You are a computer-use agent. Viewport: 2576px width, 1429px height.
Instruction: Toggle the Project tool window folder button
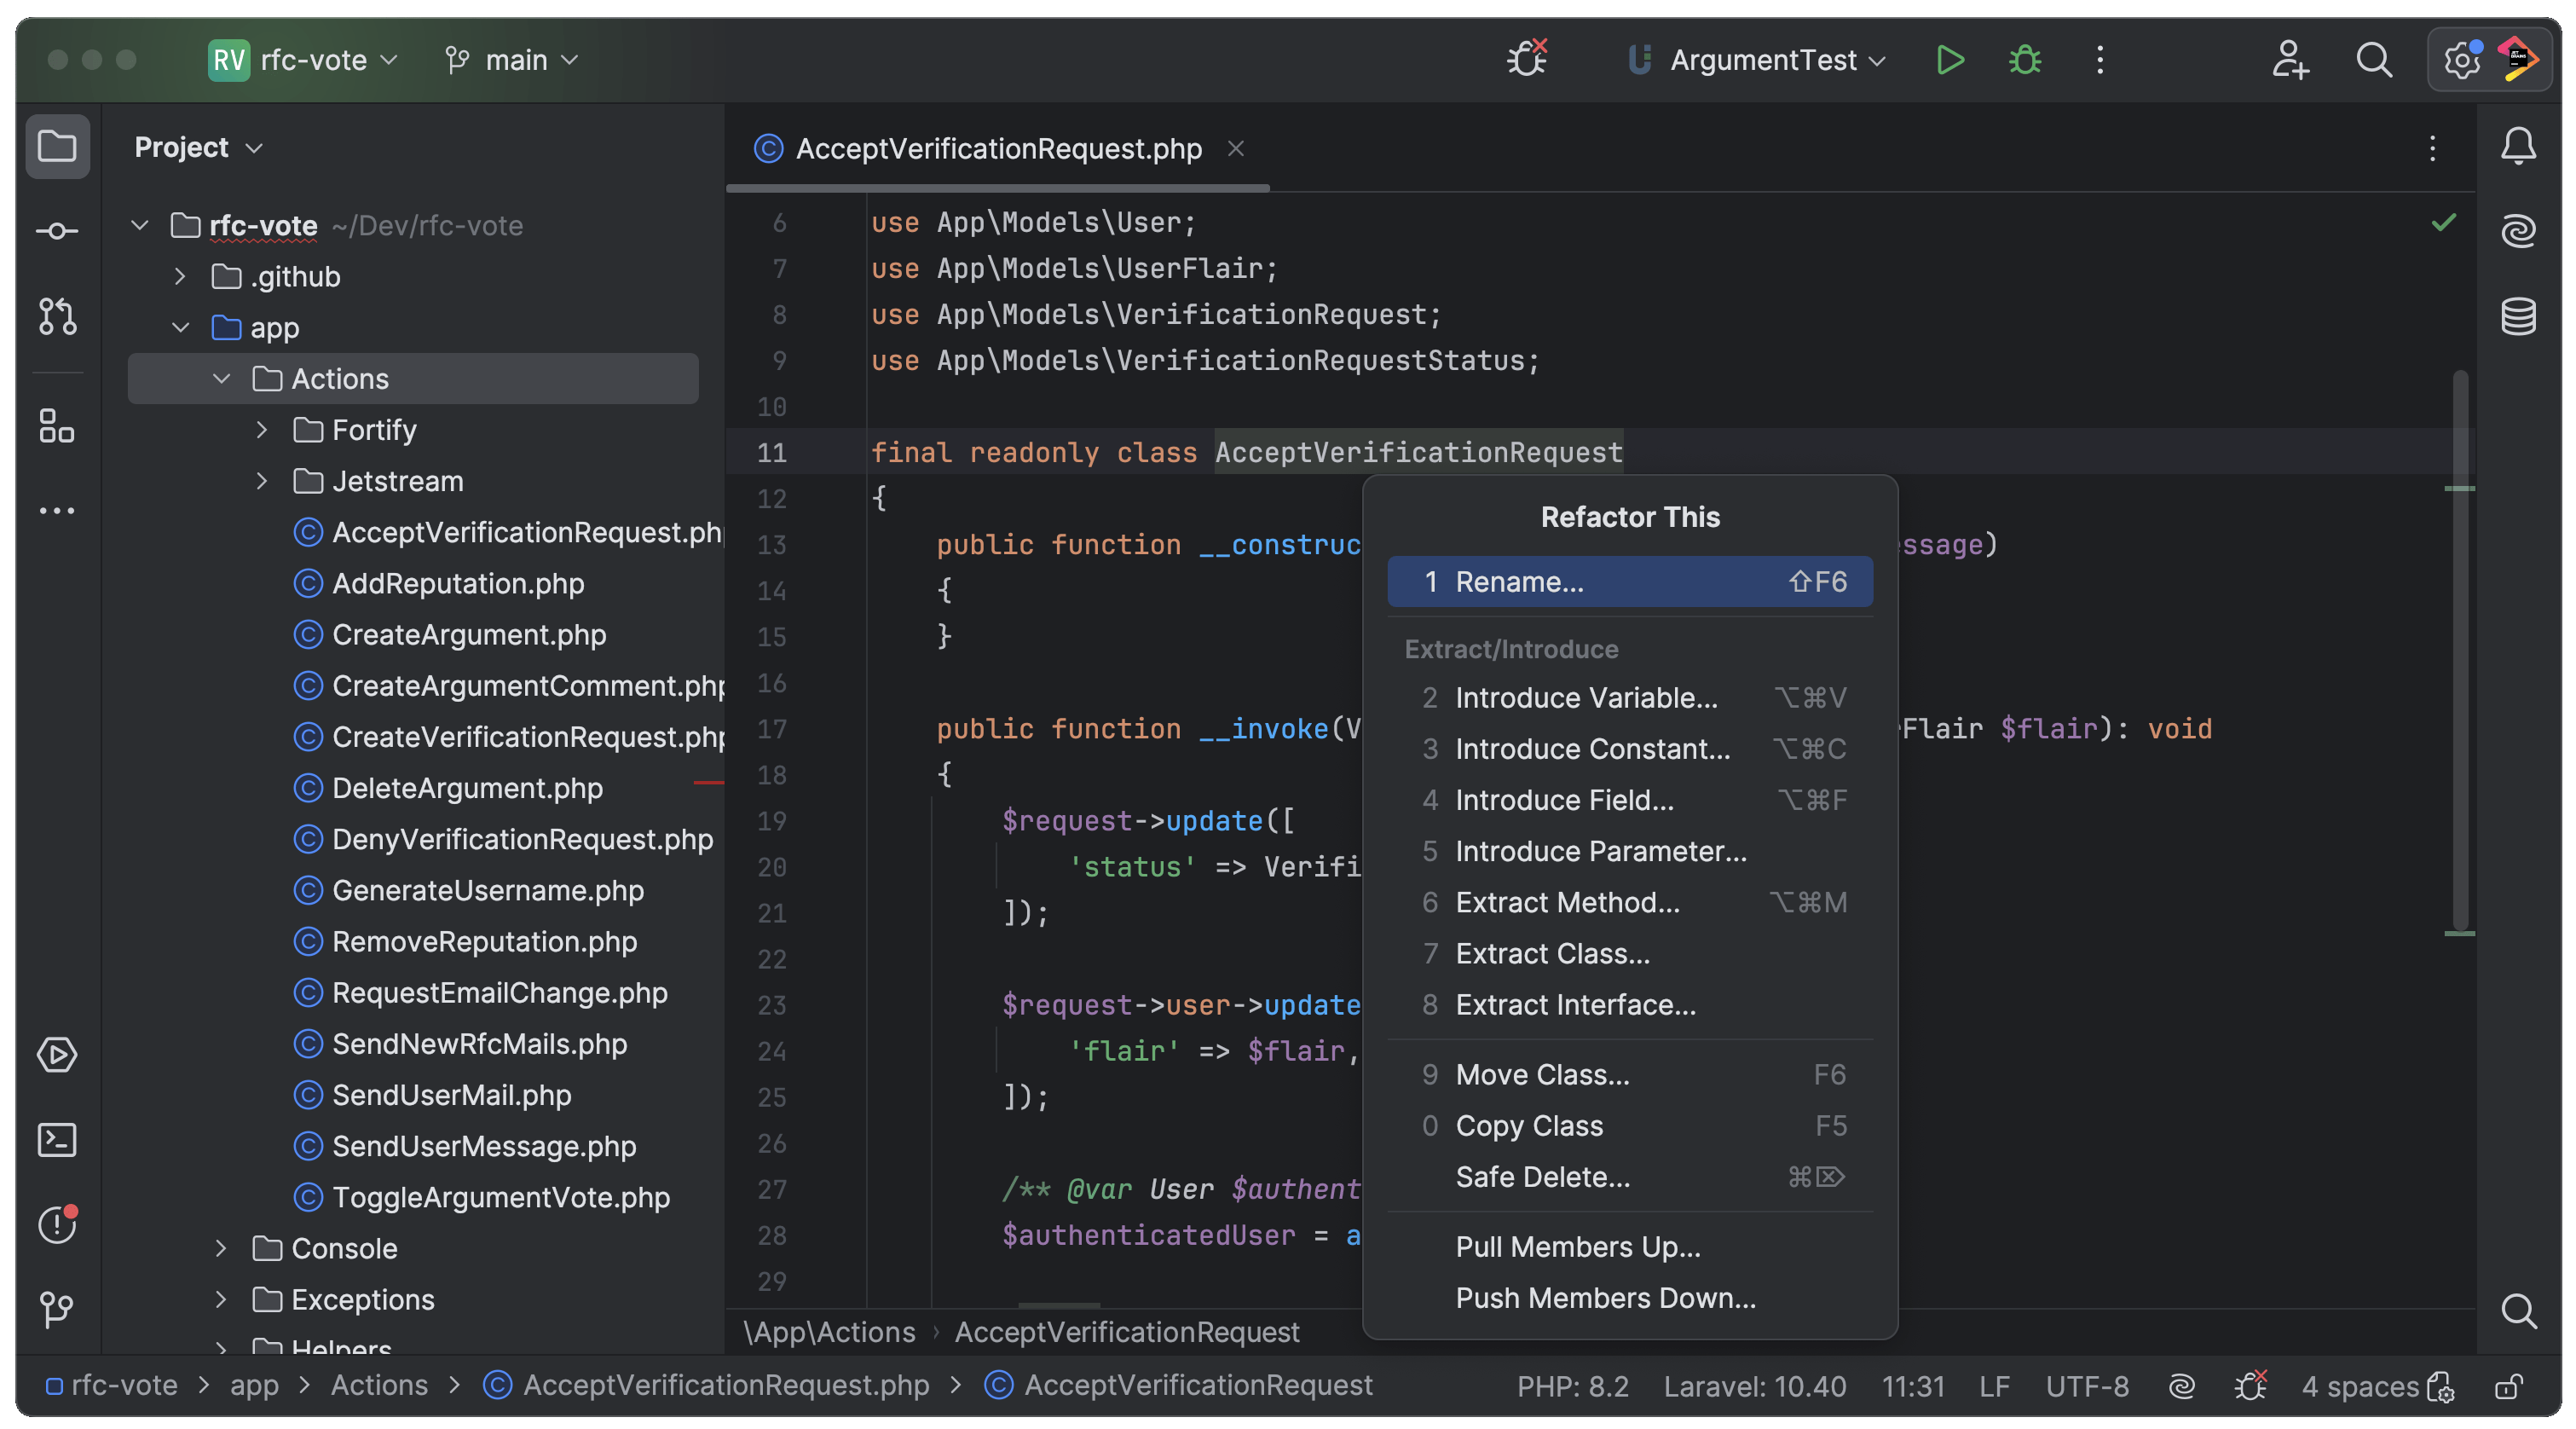(57, 147)
